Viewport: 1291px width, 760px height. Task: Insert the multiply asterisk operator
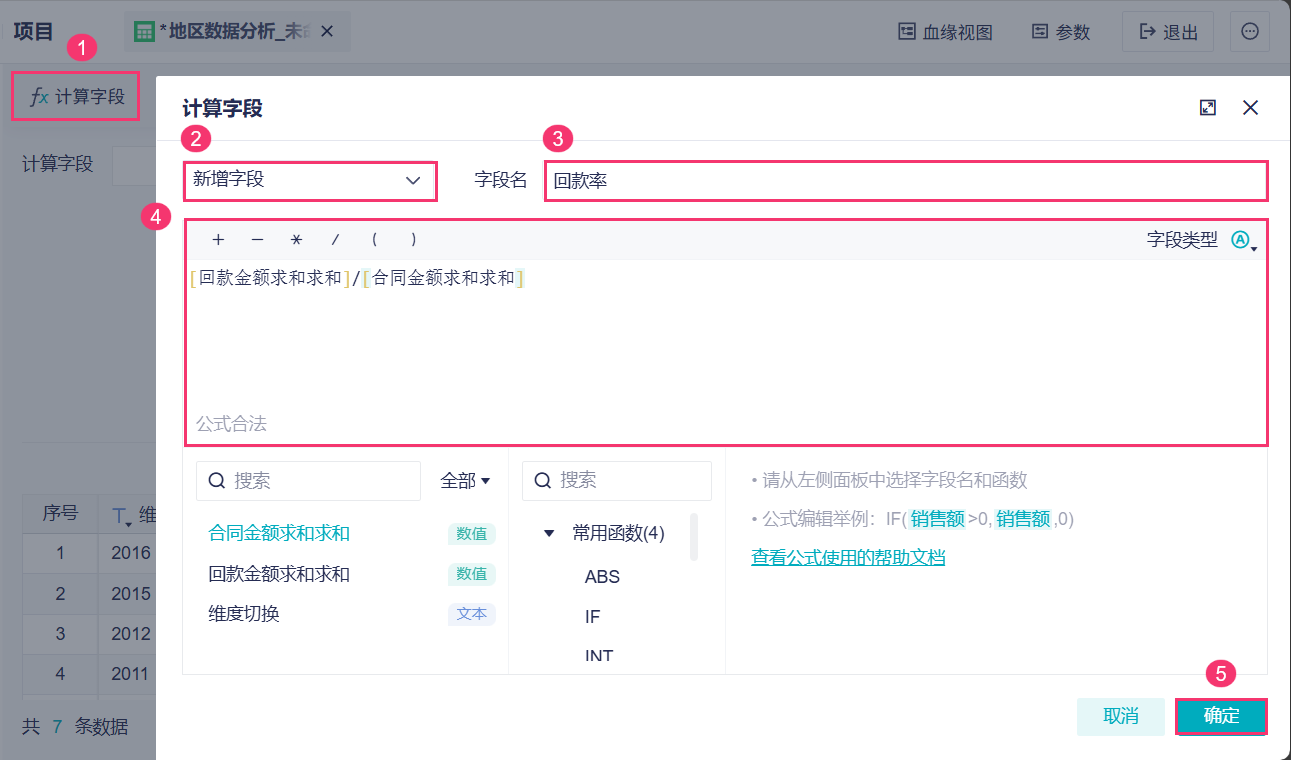pyautogui.click(x=296, y=240)
